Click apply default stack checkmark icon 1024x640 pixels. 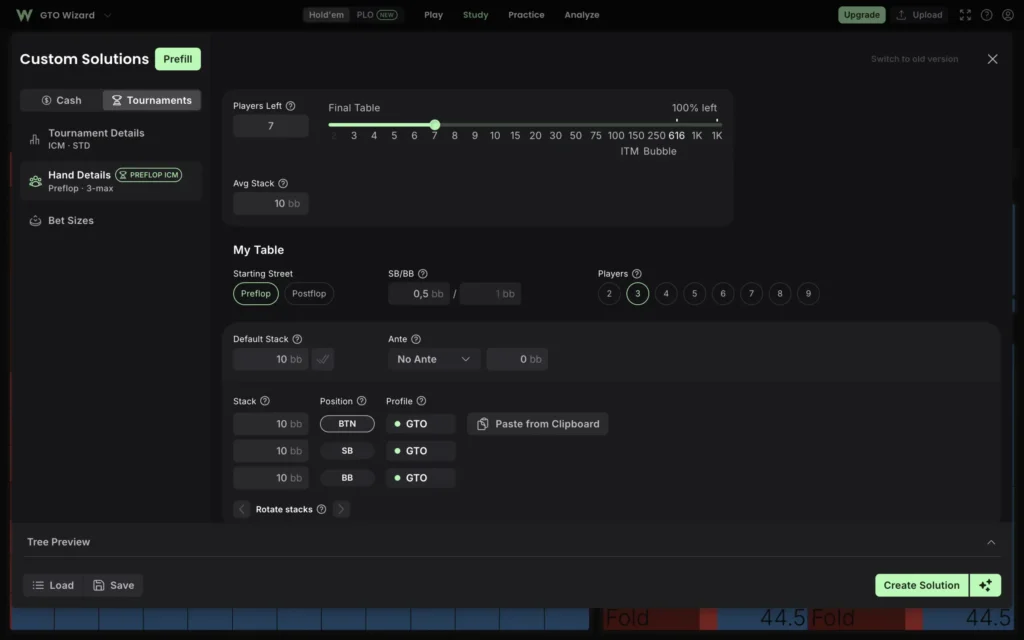[323, 359]
